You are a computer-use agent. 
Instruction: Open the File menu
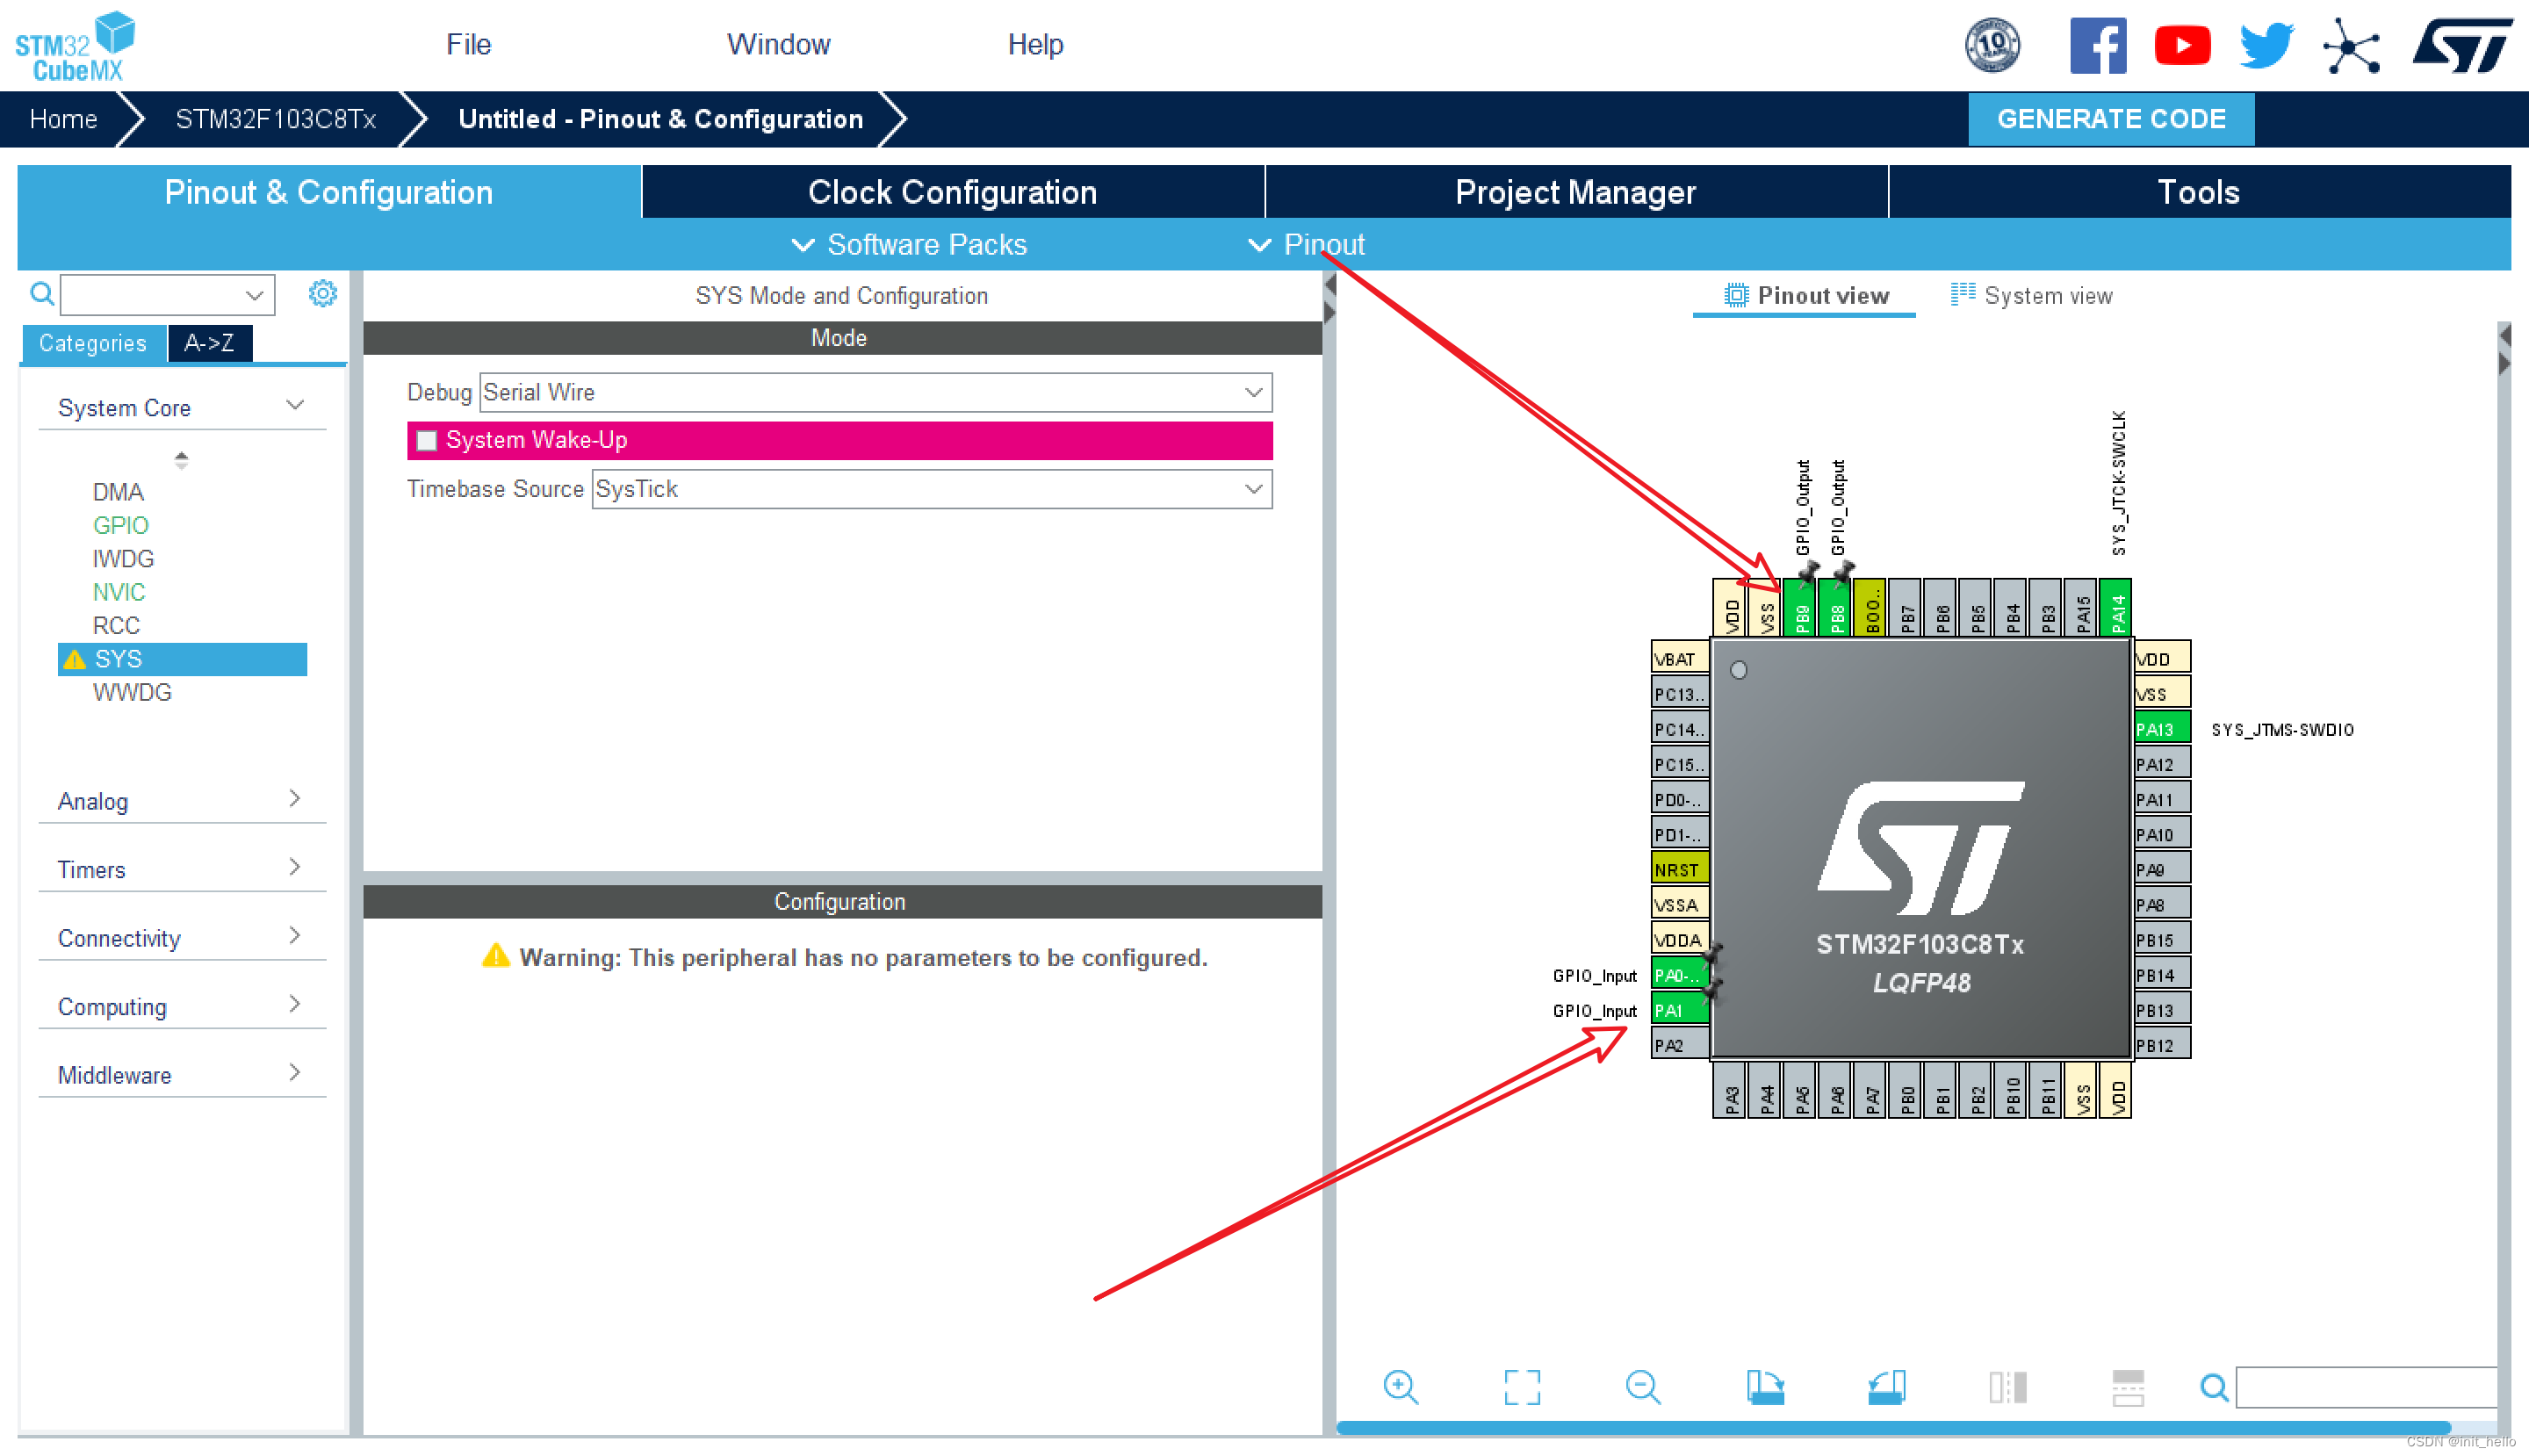click(x=468, y=44)
